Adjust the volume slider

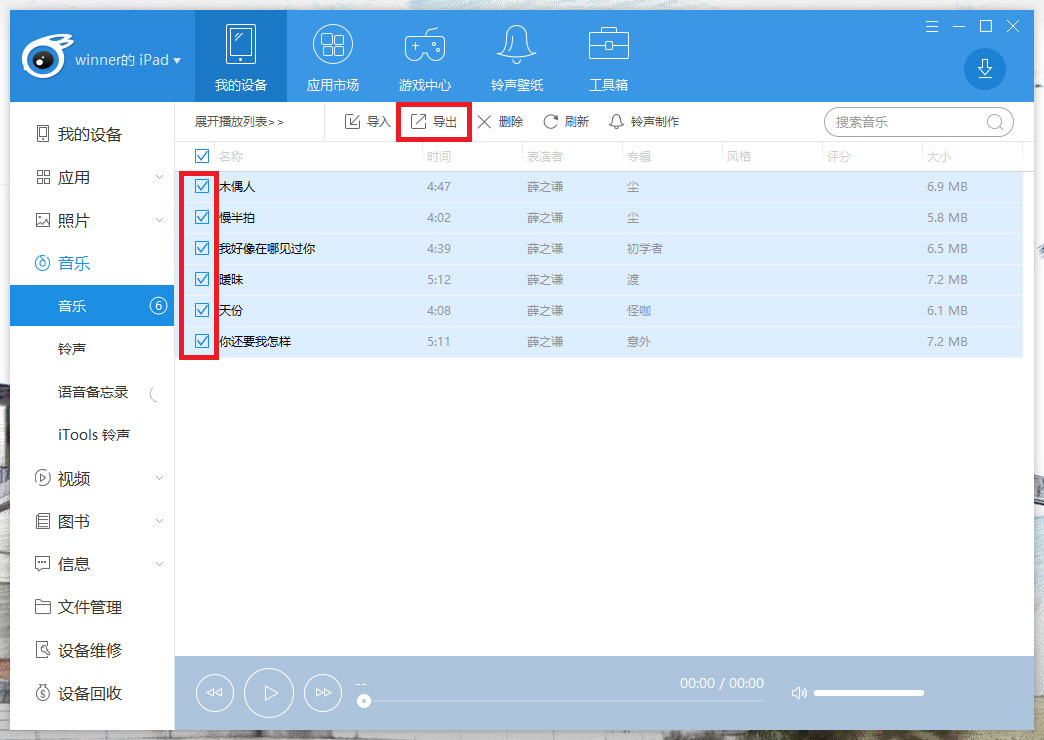[868, 693]
